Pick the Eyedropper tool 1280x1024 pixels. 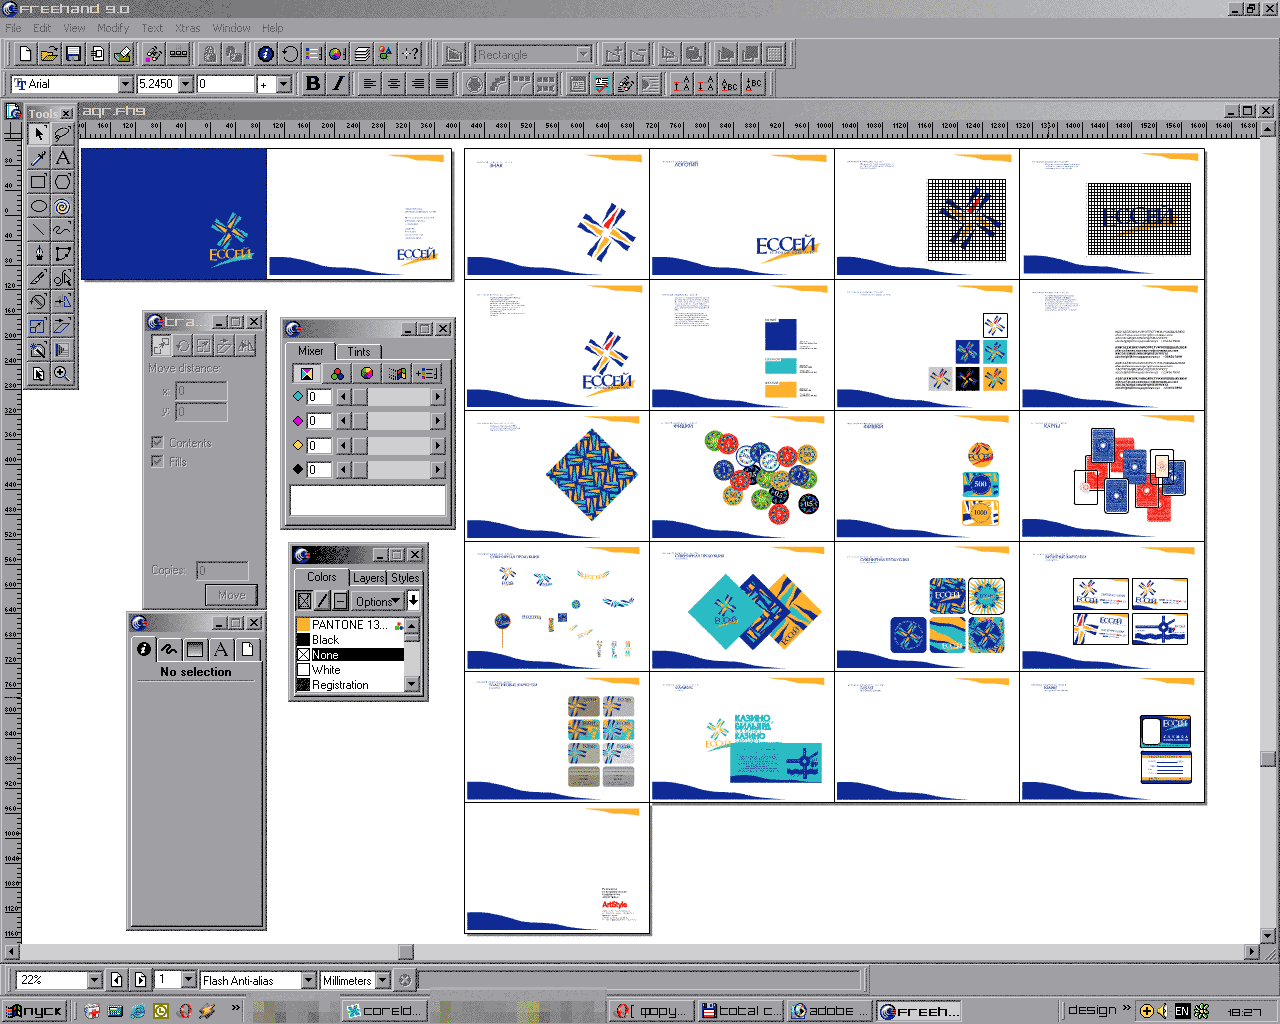pos(38,157)
